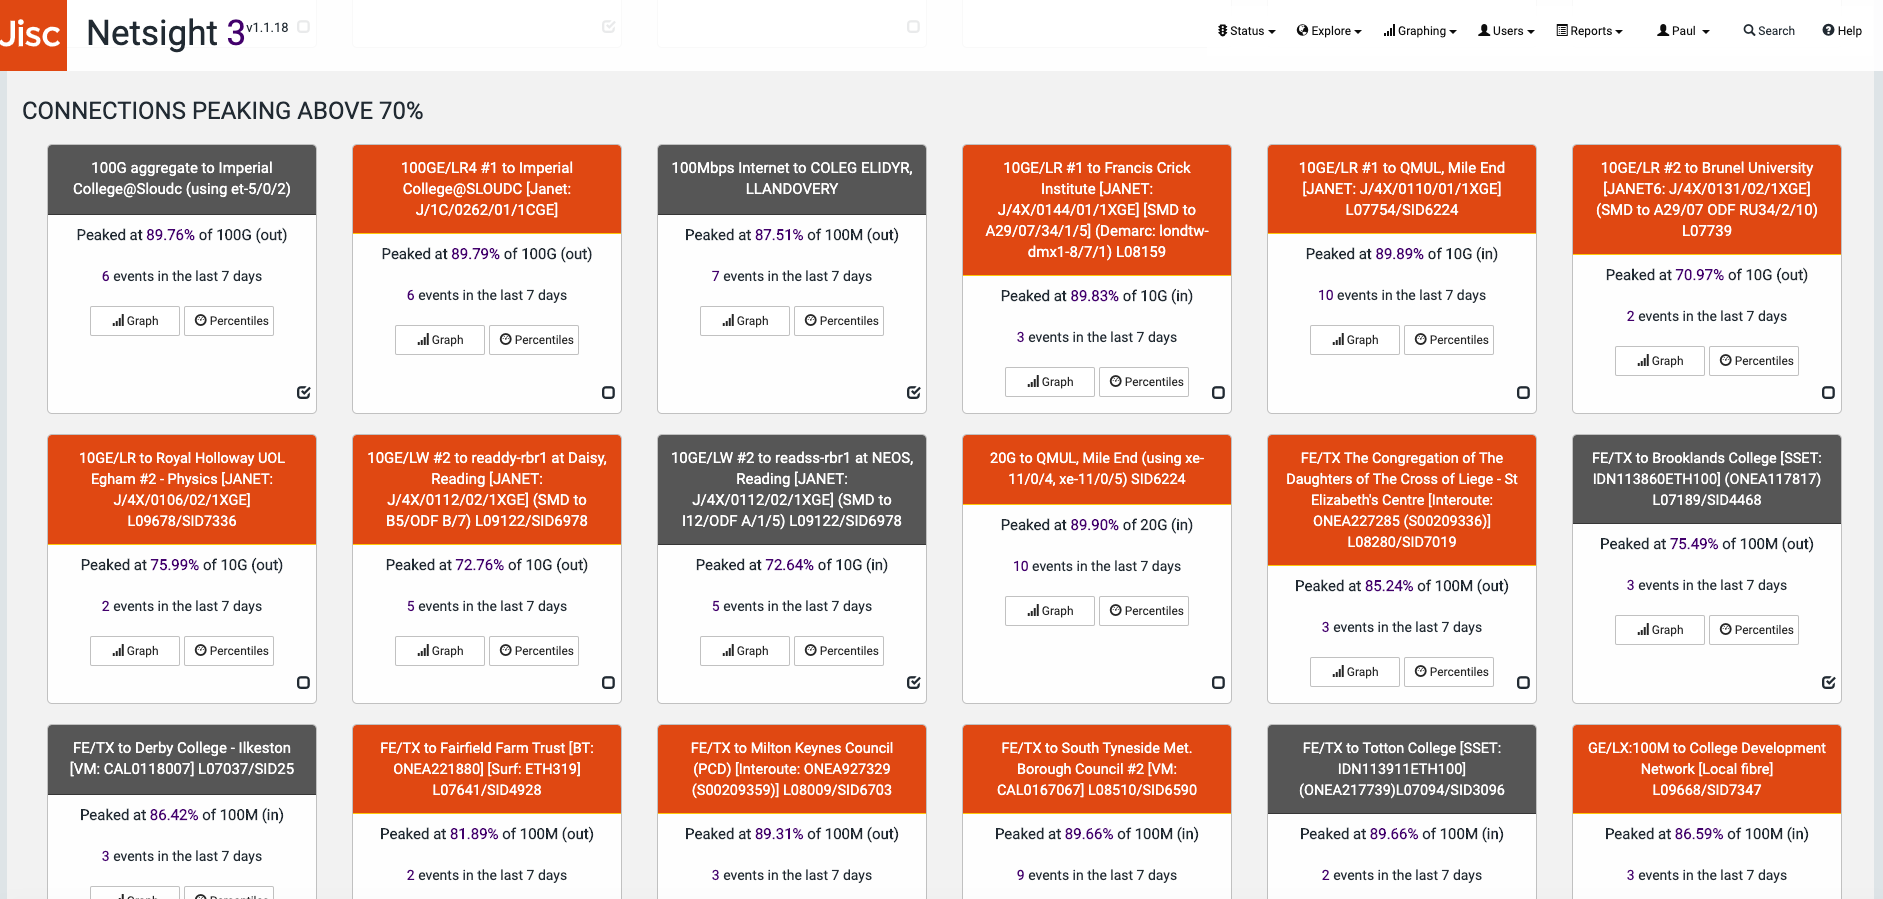Show Graph for 100GE/LR4 #1 to Imperial College
Image resolution: width=1883 pixels, height=899 pixels.
coord(440,340)
